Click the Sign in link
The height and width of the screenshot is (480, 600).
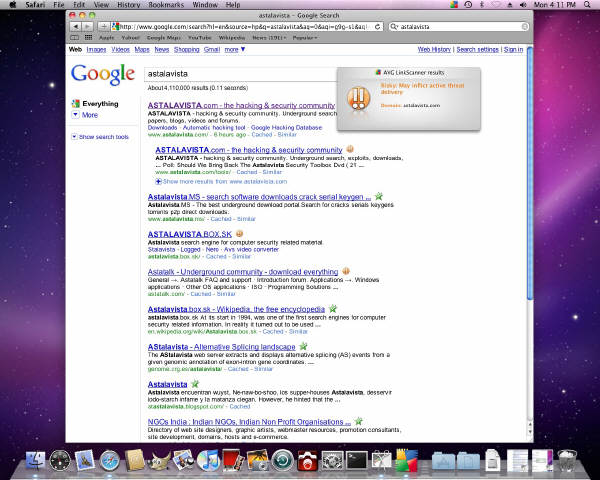pyautogui.click(x=513, y=49)
